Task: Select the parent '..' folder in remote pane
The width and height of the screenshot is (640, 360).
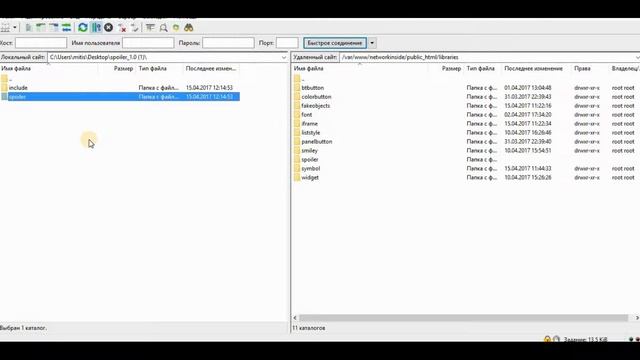Action: pyautogui.click(x=466, y=79)
